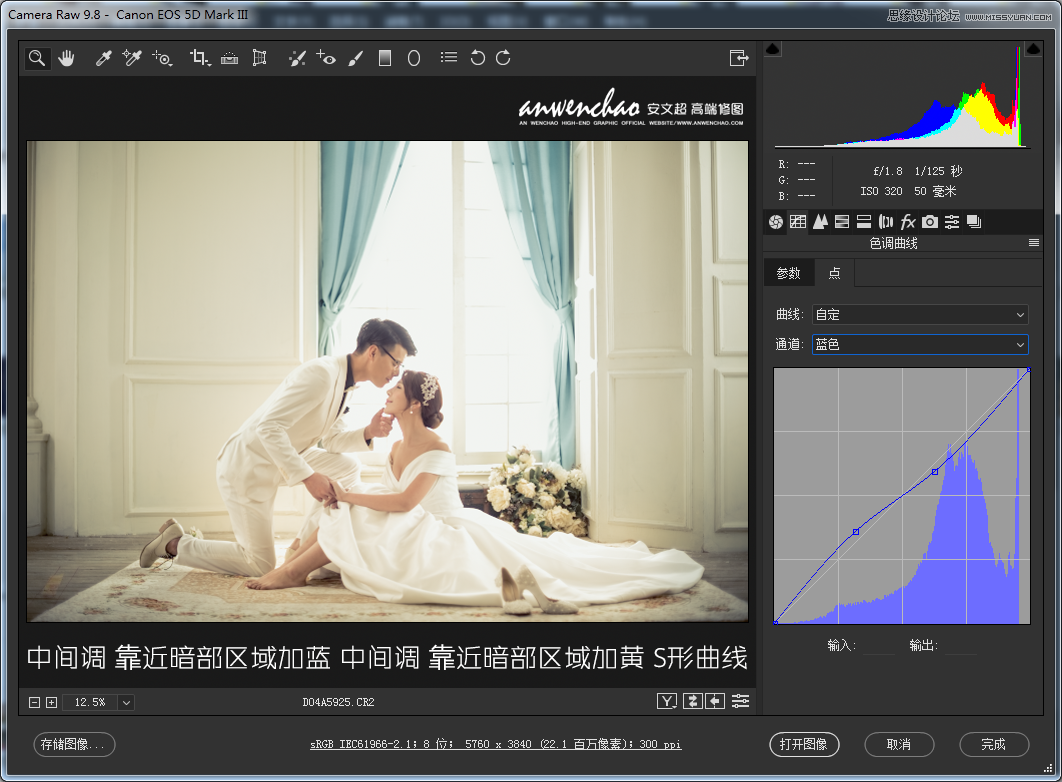This screenshot has width=1062, height=782.
Task: Toggle swap before/after settings view
Action: pos(692,701)
